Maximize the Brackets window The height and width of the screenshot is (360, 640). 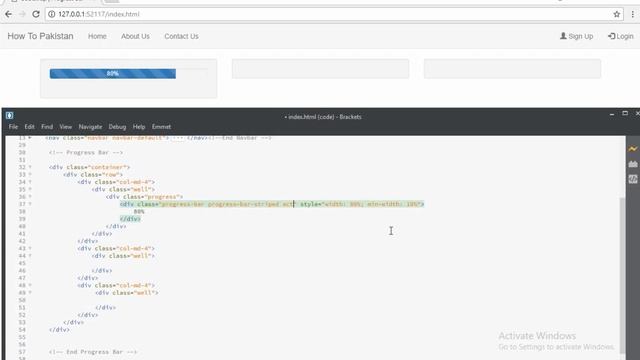(625, 113)
